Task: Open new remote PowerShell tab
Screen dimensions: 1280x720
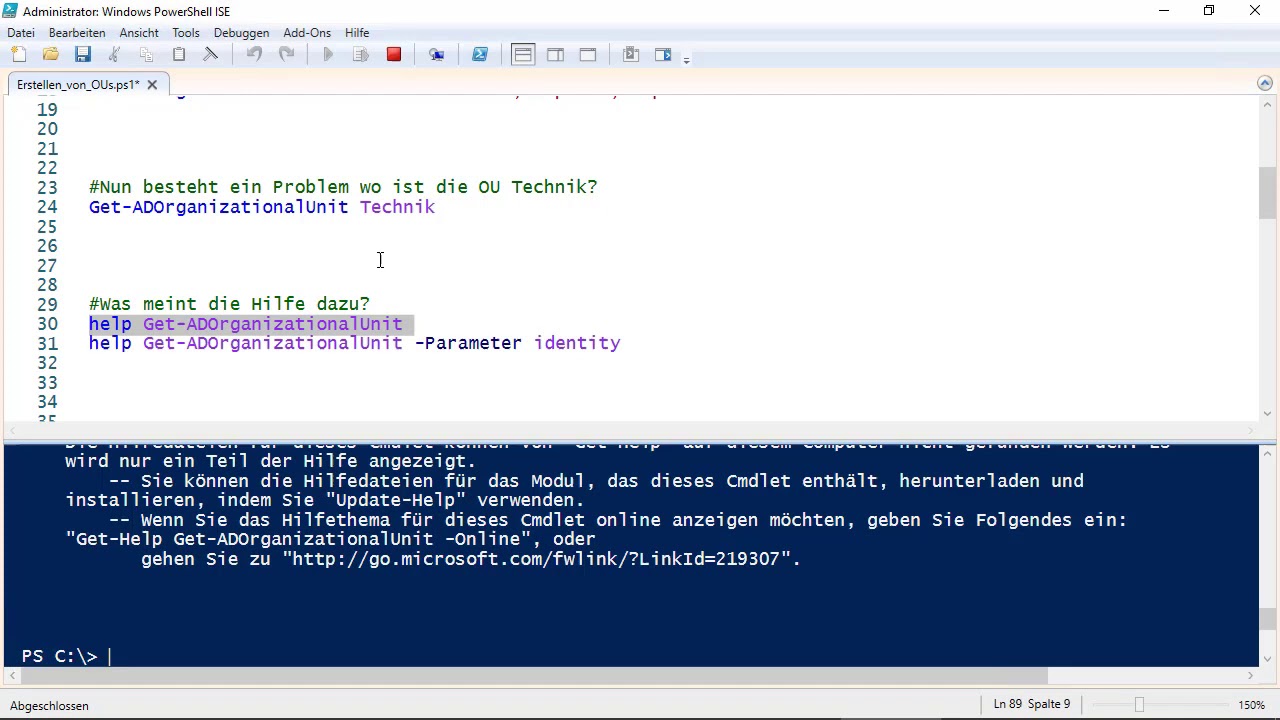Action: click(x=437, y=55)
